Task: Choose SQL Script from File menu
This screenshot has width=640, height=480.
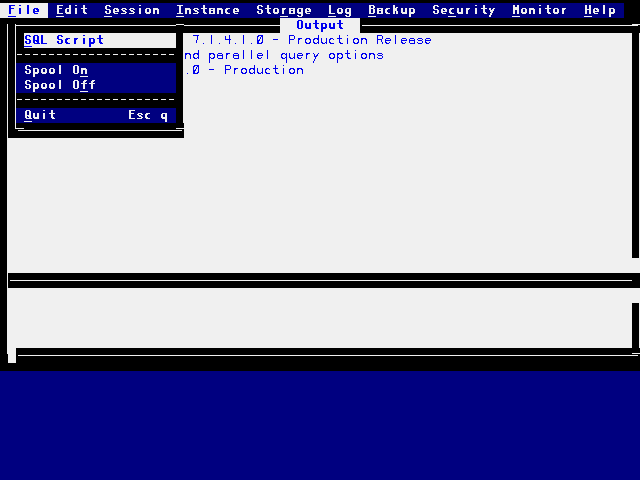Action: [64, 40]
